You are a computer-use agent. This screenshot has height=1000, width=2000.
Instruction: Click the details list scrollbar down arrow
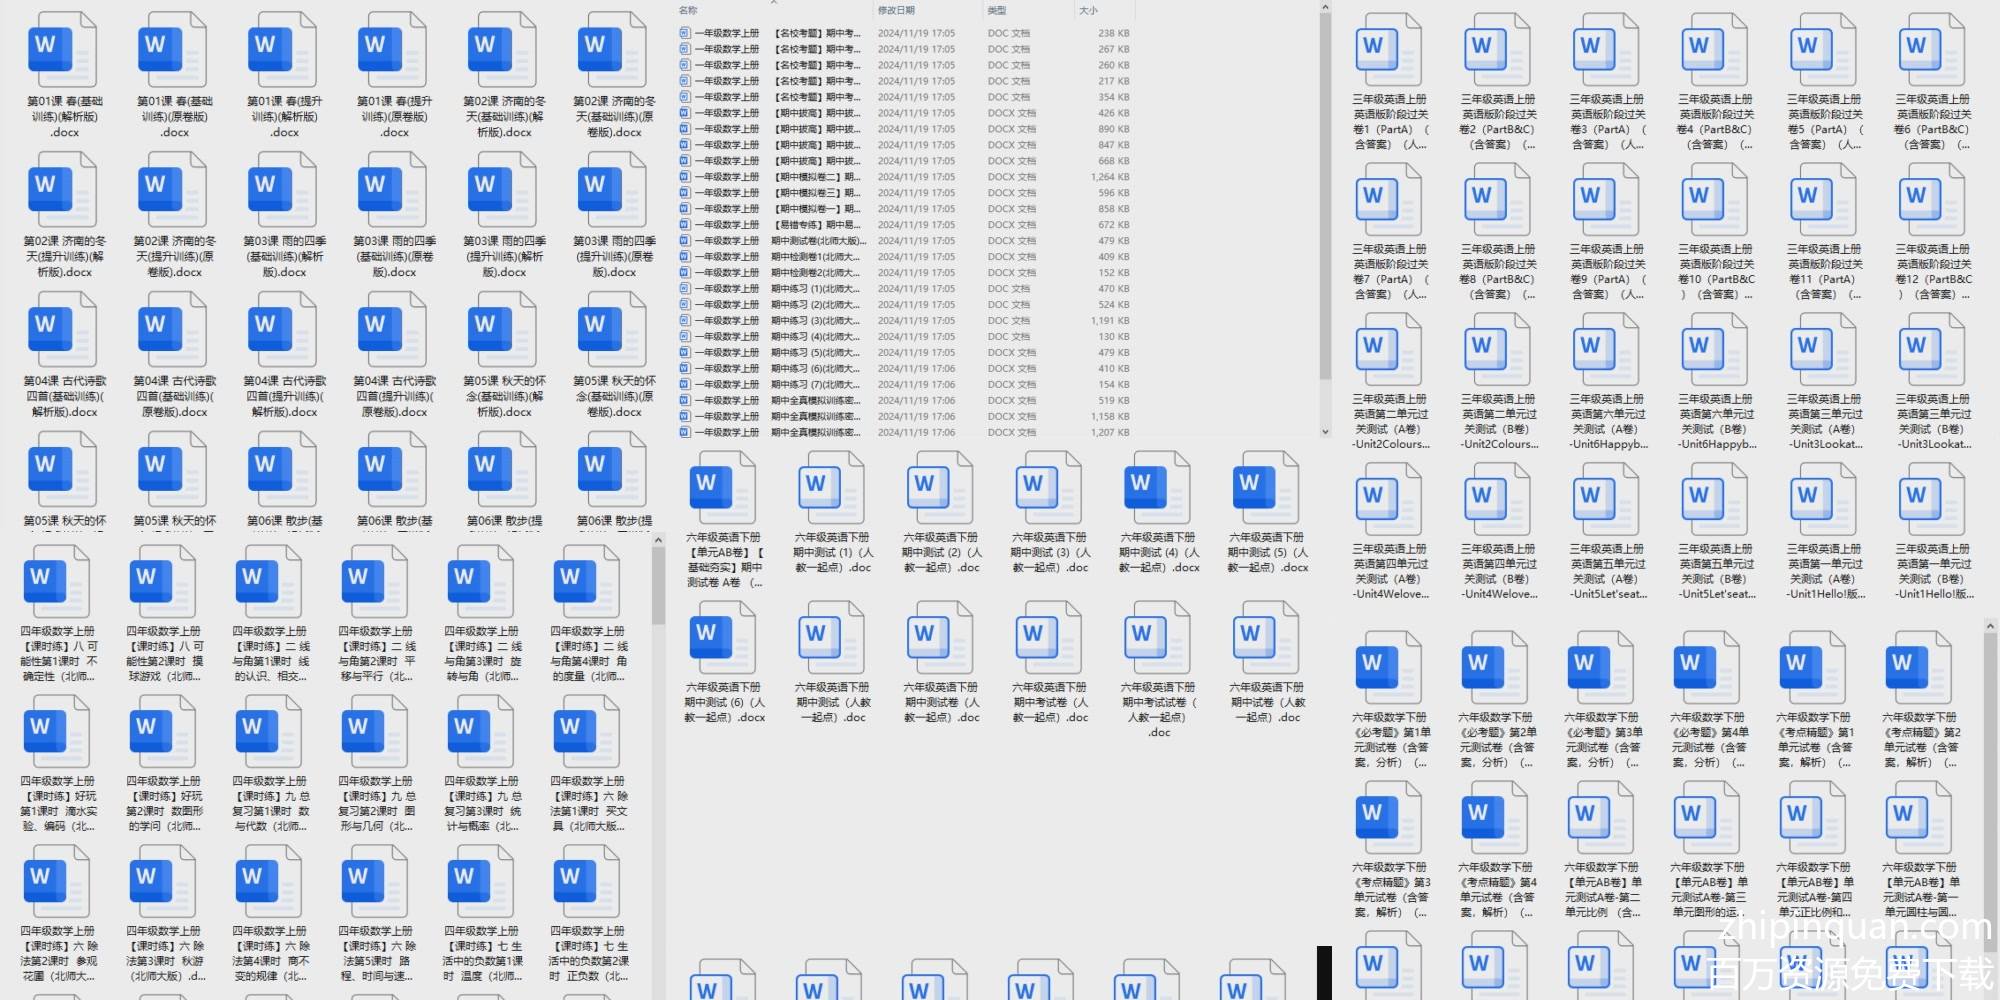(x=1325, y=432)
